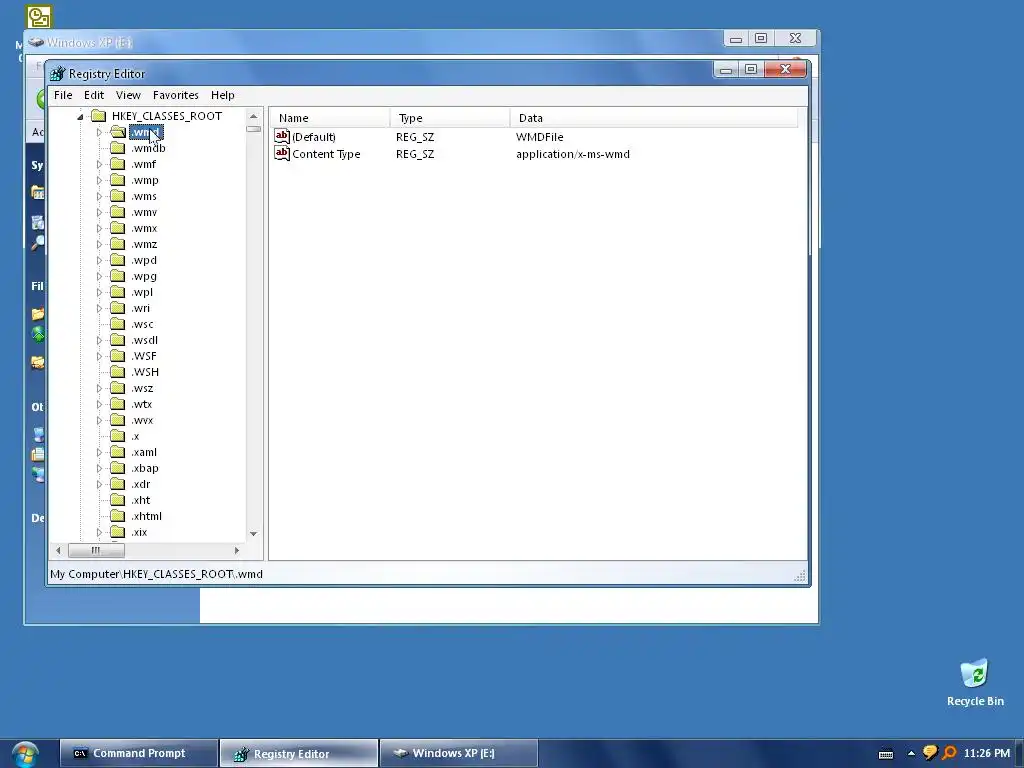Select the WMDFile data value

coord(539,137)
